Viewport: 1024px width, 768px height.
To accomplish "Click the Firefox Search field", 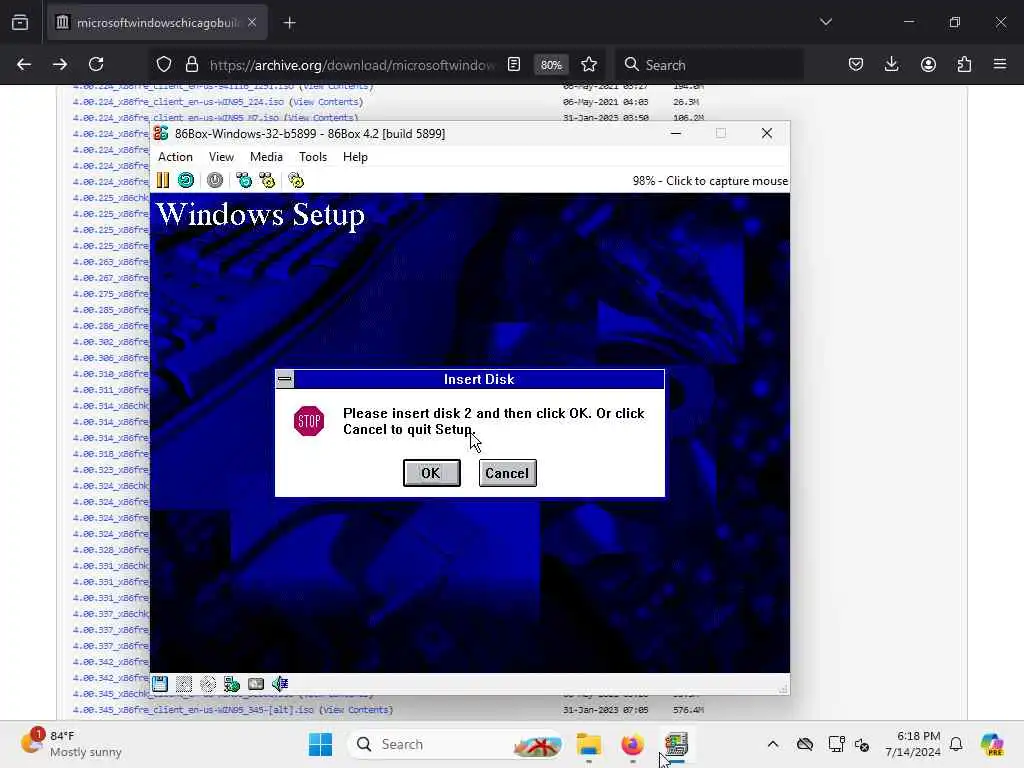I will tap(709, 65).
